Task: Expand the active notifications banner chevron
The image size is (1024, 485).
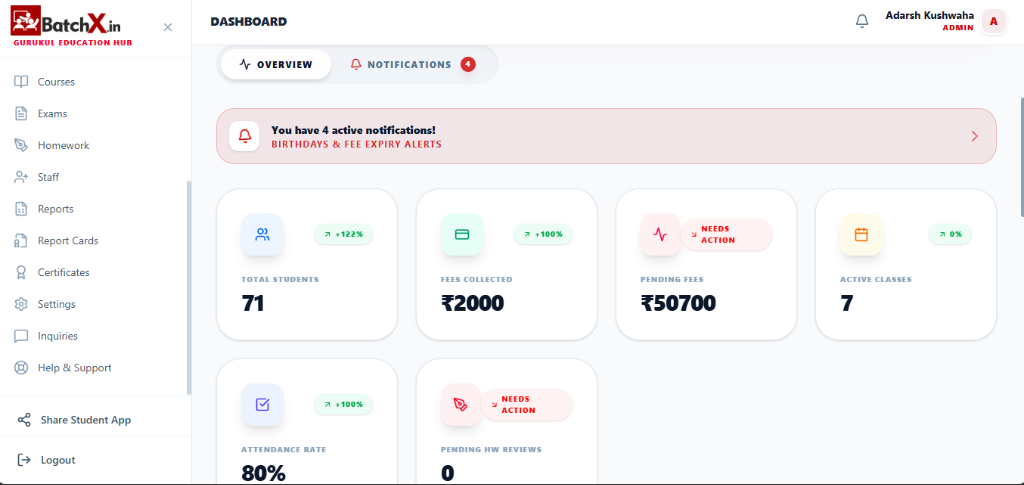Action: pos(974,136)
